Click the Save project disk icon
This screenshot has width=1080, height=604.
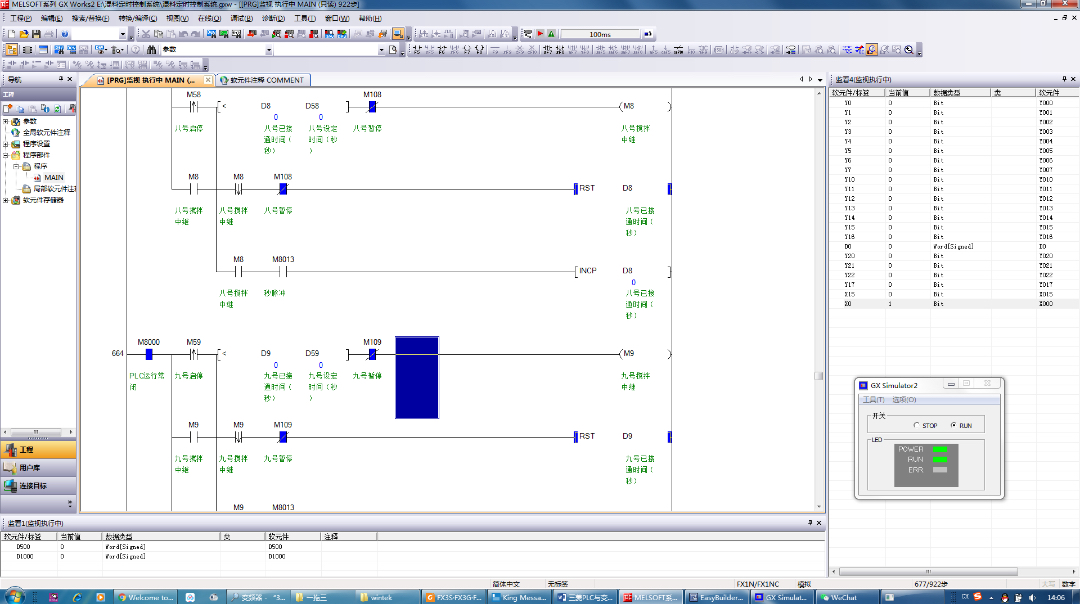tap(37, 34)
